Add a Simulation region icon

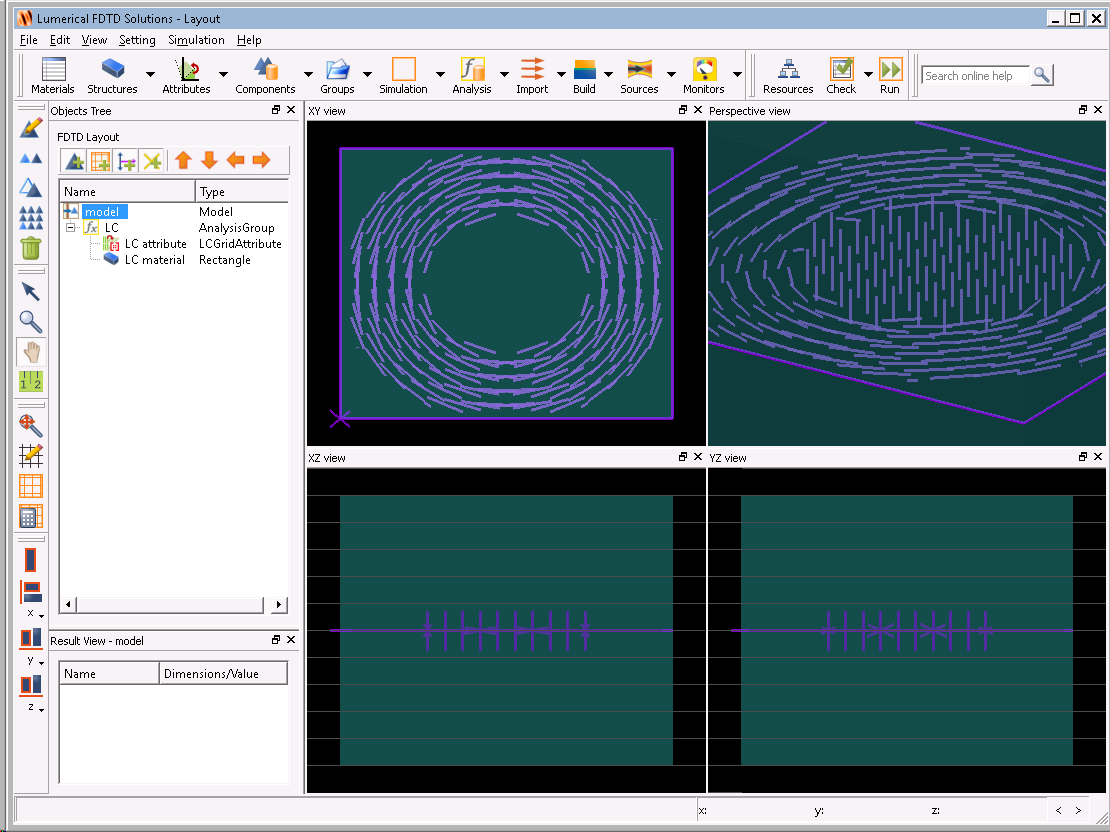tap(404, 69)
